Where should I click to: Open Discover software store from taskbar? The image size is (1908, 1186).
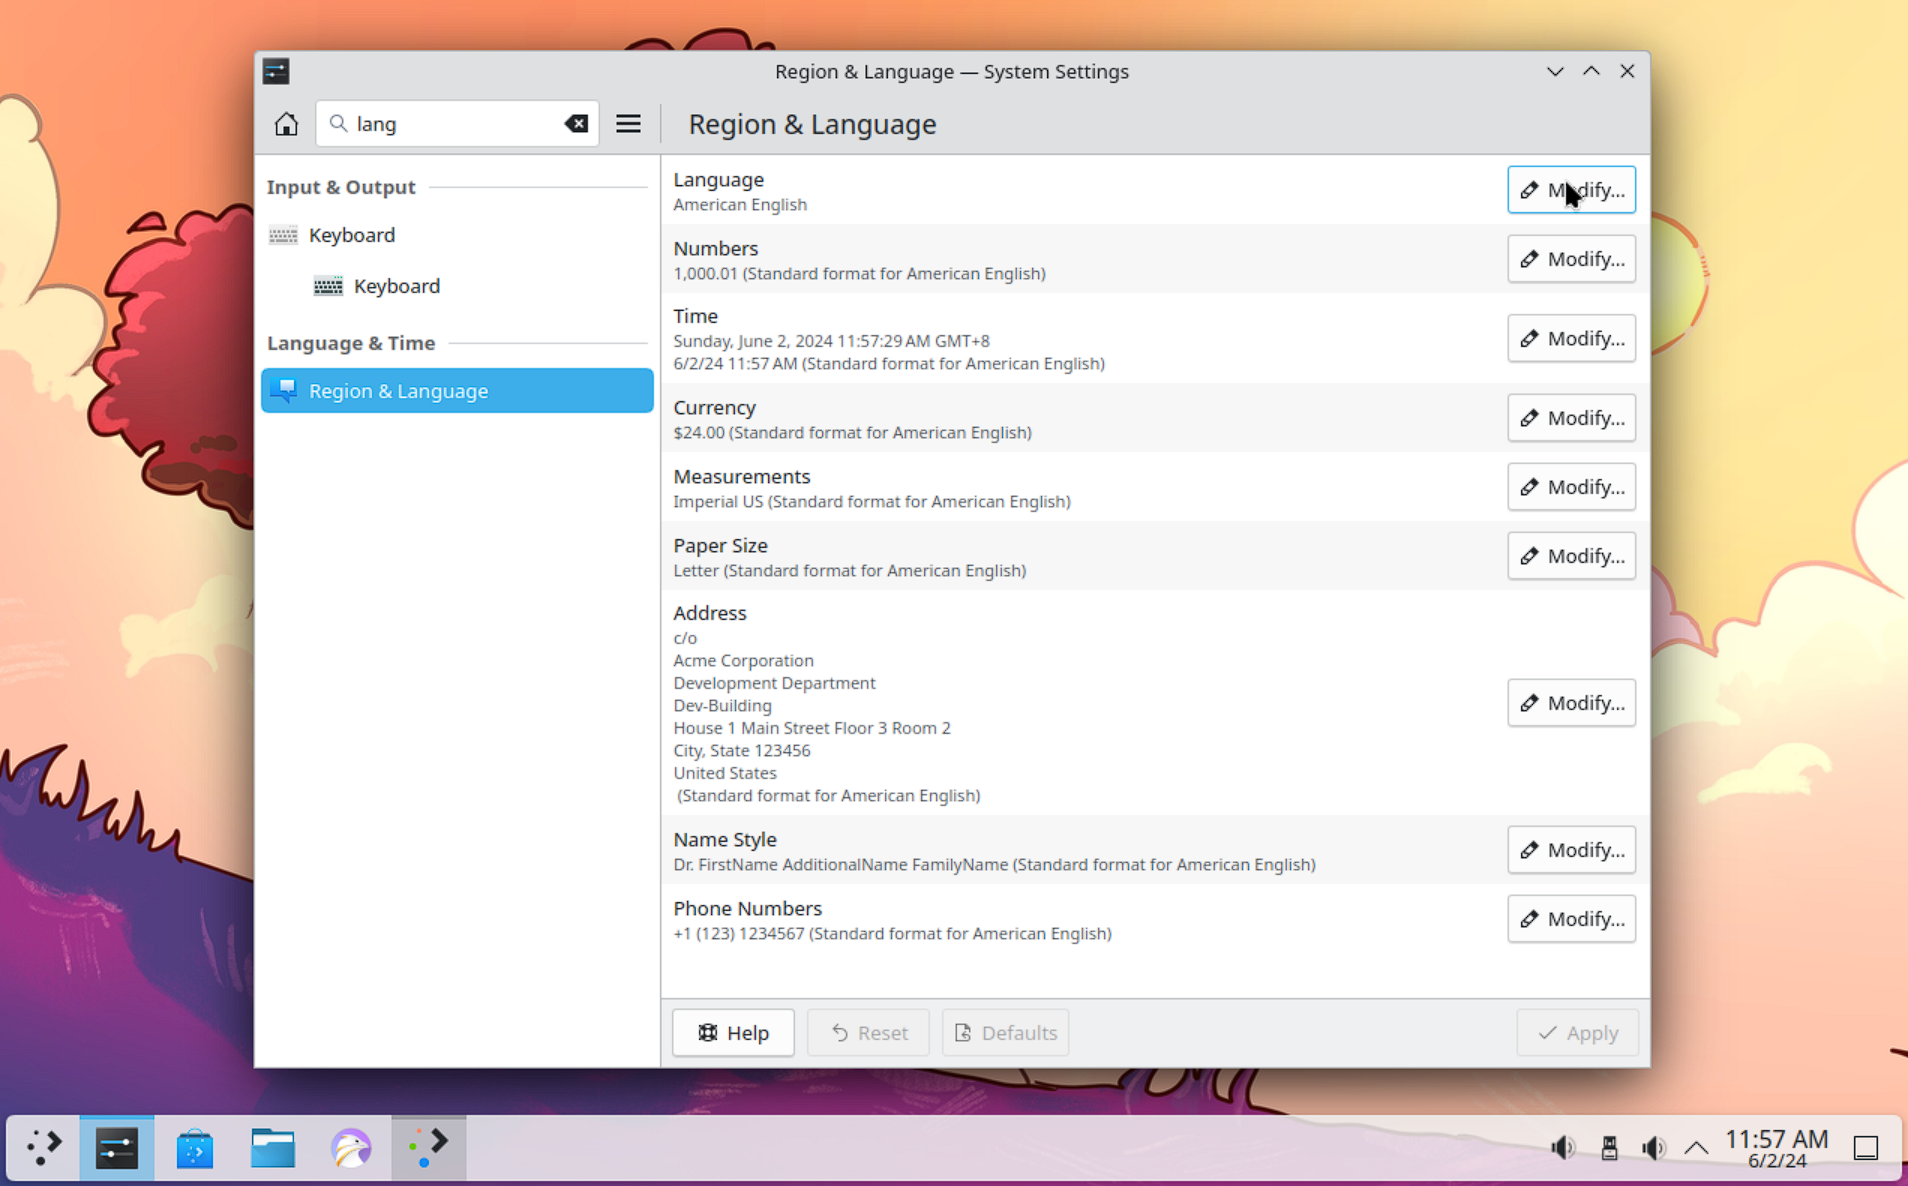tap(195, 1148)
